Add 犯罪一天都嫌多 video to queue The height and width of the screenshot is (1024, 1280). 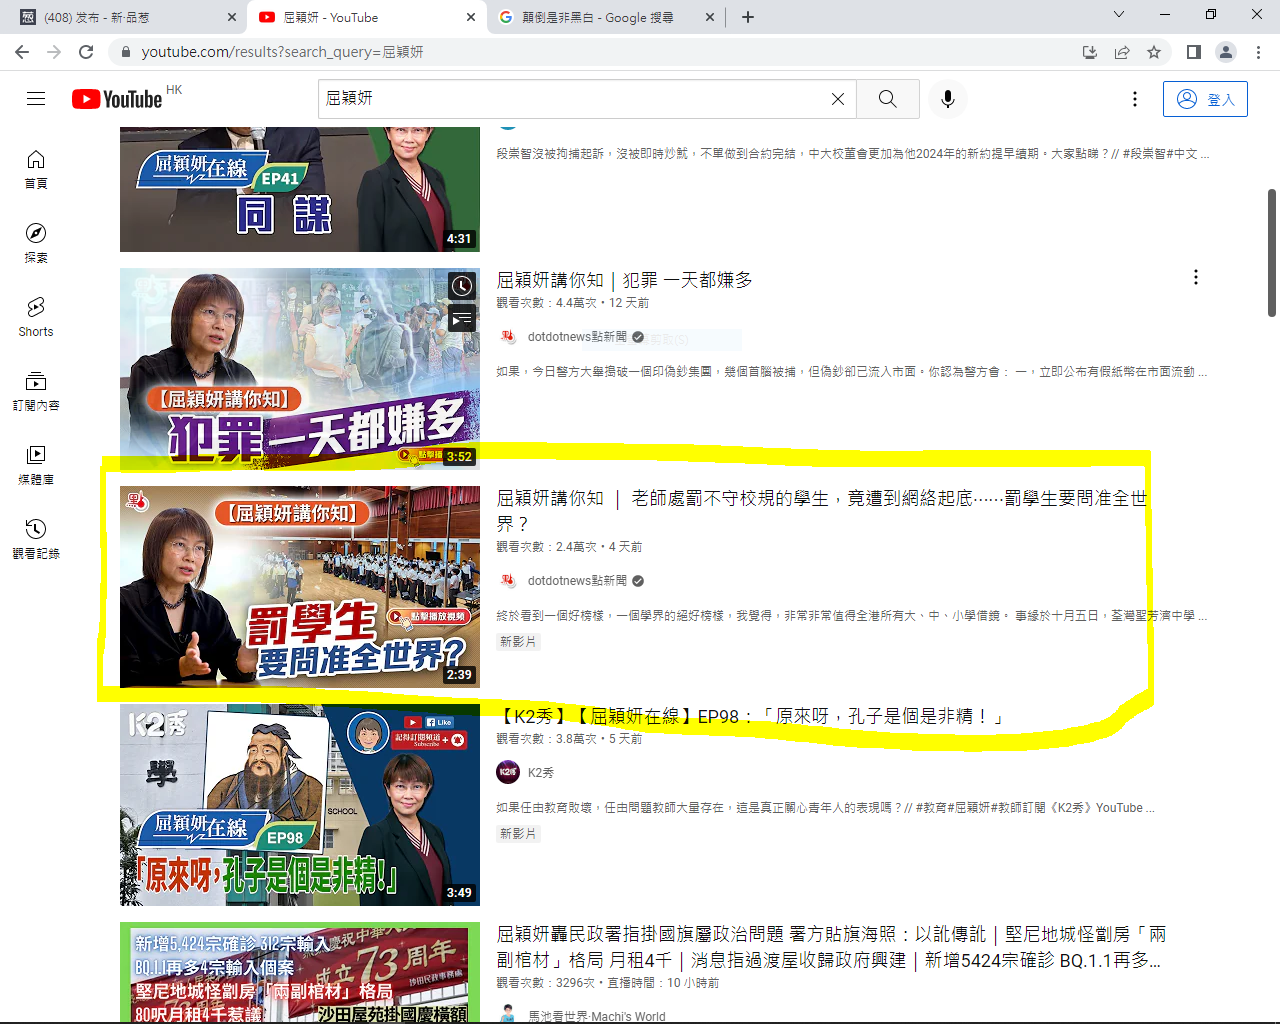461,319
